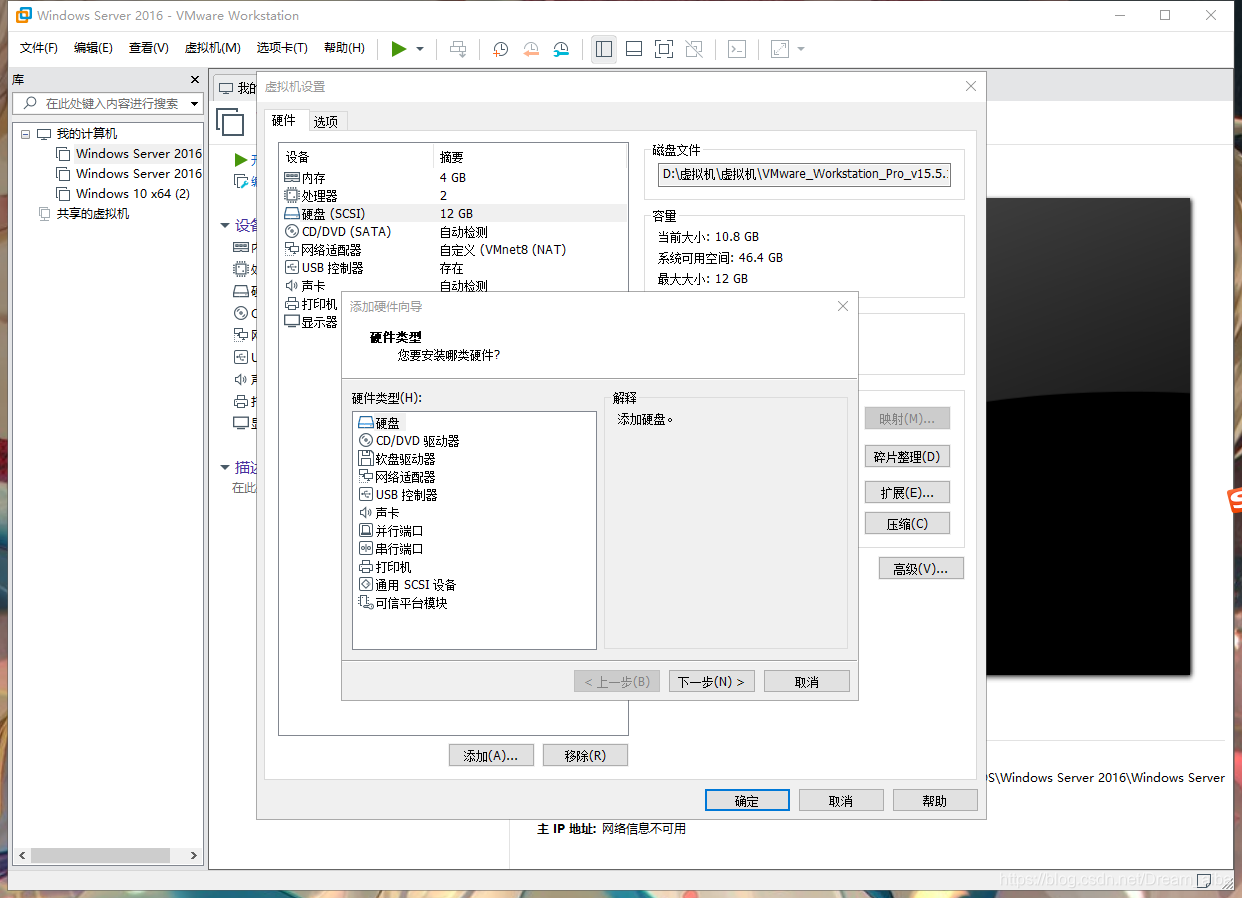Select CD/DVD 驱动器 in wizard hardware types
The image size is (1242, 898).
click(x=408, y=441)
